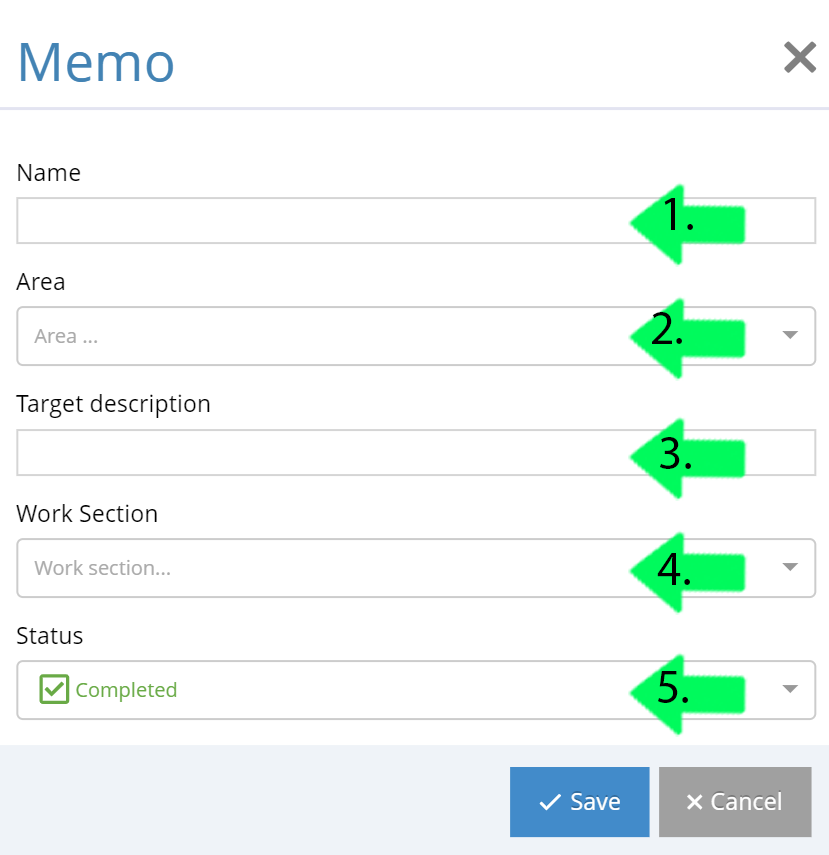
Task: Close the Memo dialog with the X icon
Action: click(800, 57)
